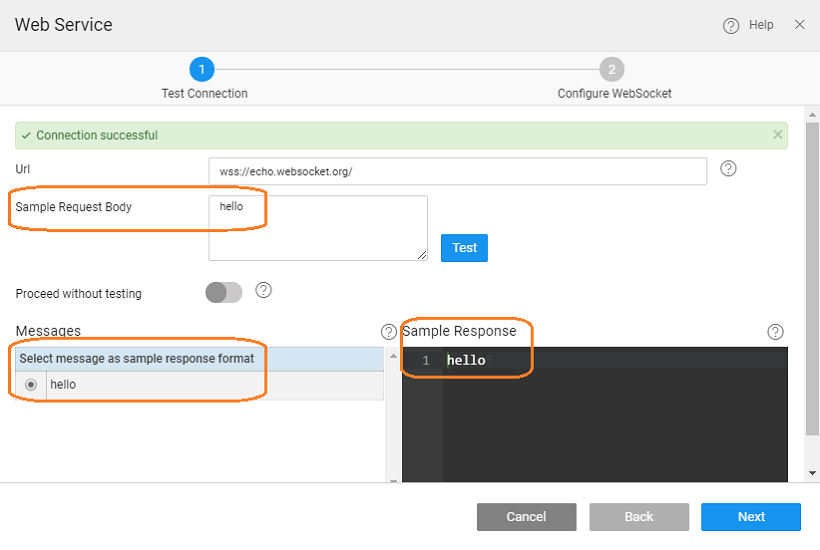Click the Next button

point(750,517)
